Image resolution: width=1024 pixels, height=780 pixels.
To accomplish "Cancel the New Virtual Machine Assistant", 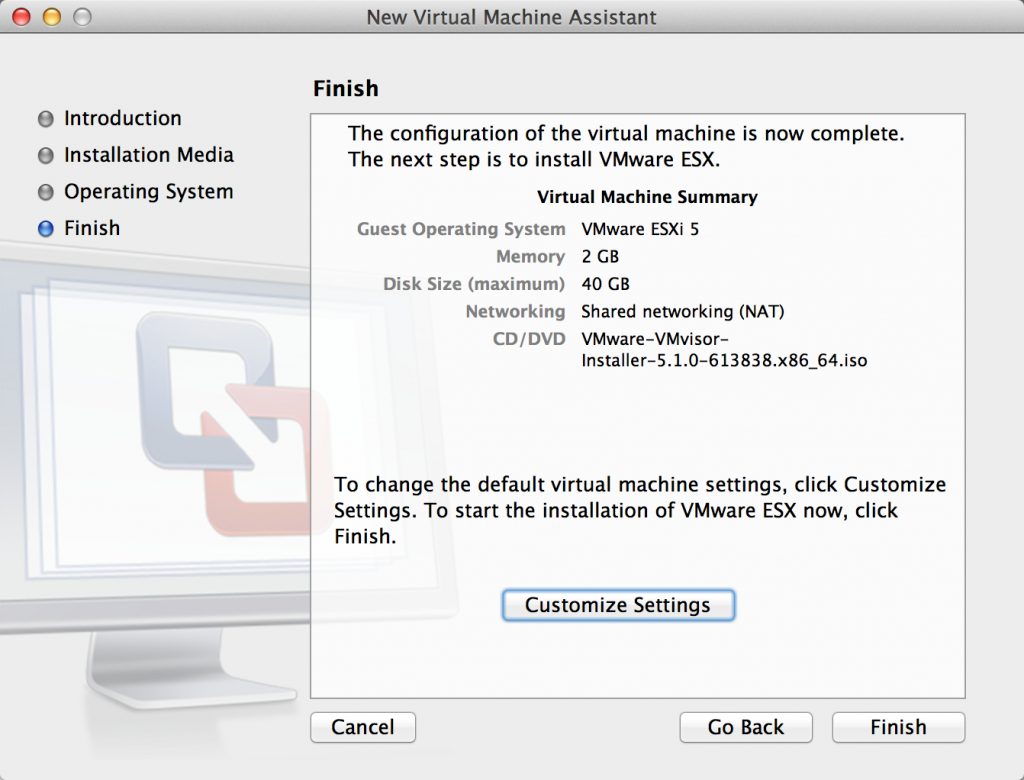I will (x=362, y=727).
